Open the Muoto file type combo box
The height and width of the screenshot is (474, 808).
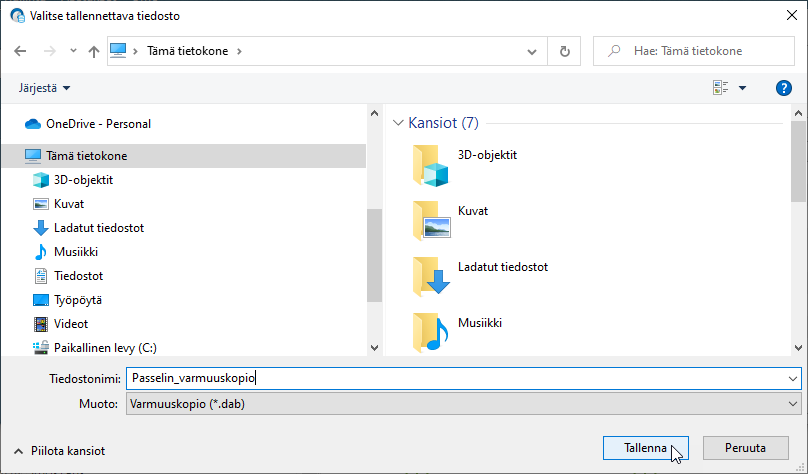click(464, 404)
